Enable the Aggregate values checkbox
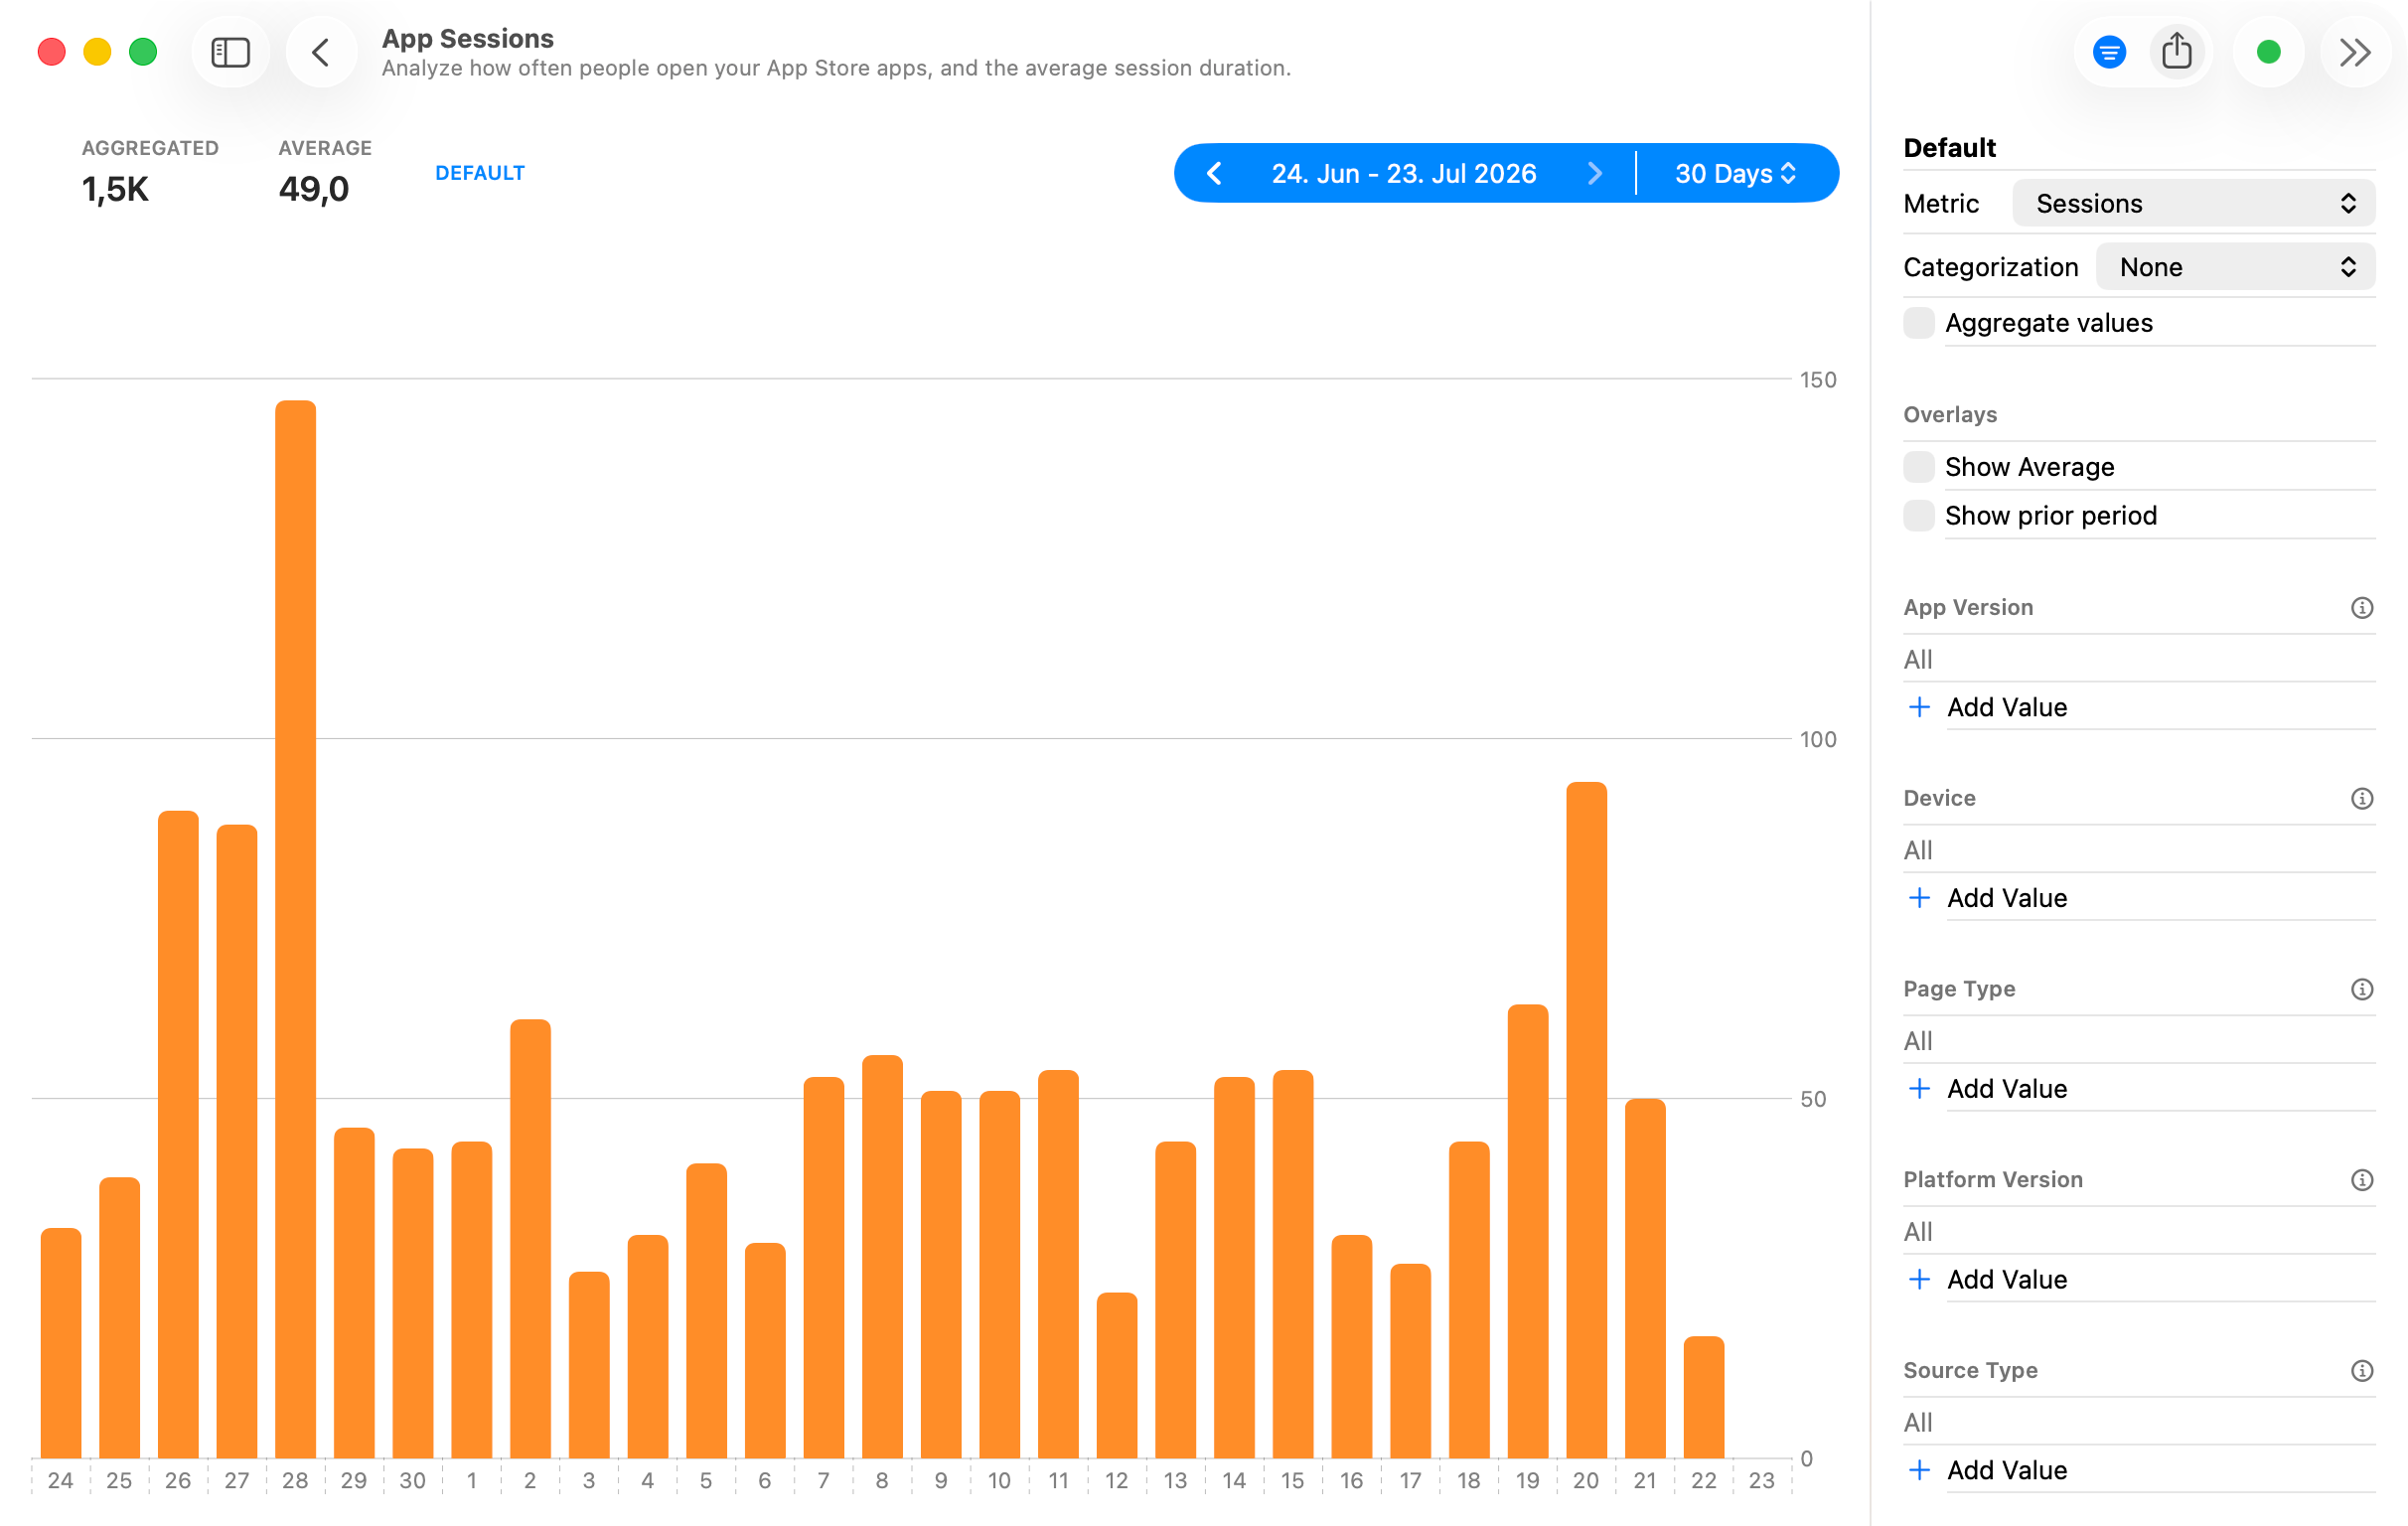 [1918, 323]
